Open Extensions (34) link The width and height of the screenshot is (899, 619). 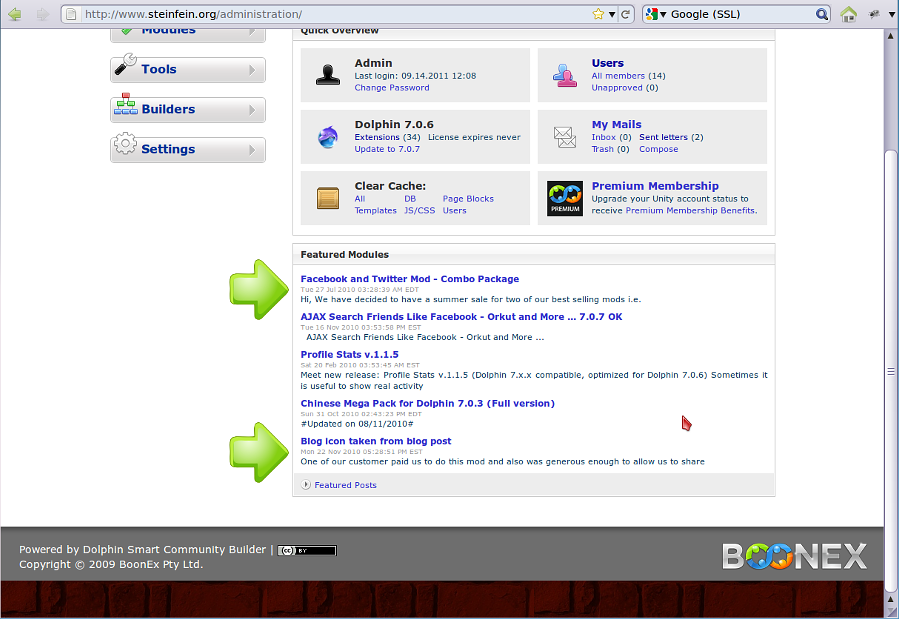coord(387,137)
